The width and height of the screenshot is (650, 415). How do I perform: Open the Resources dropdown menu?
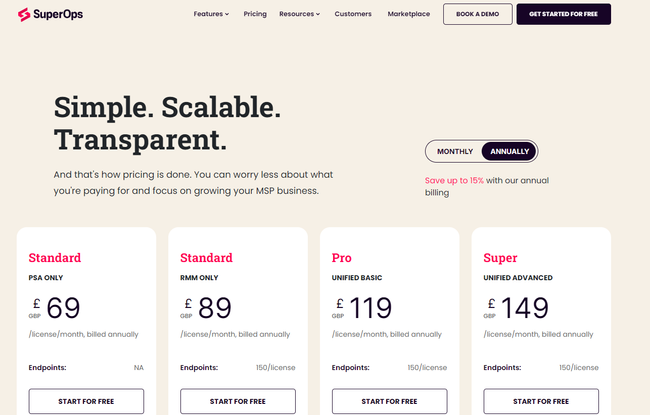click(299, 14)
